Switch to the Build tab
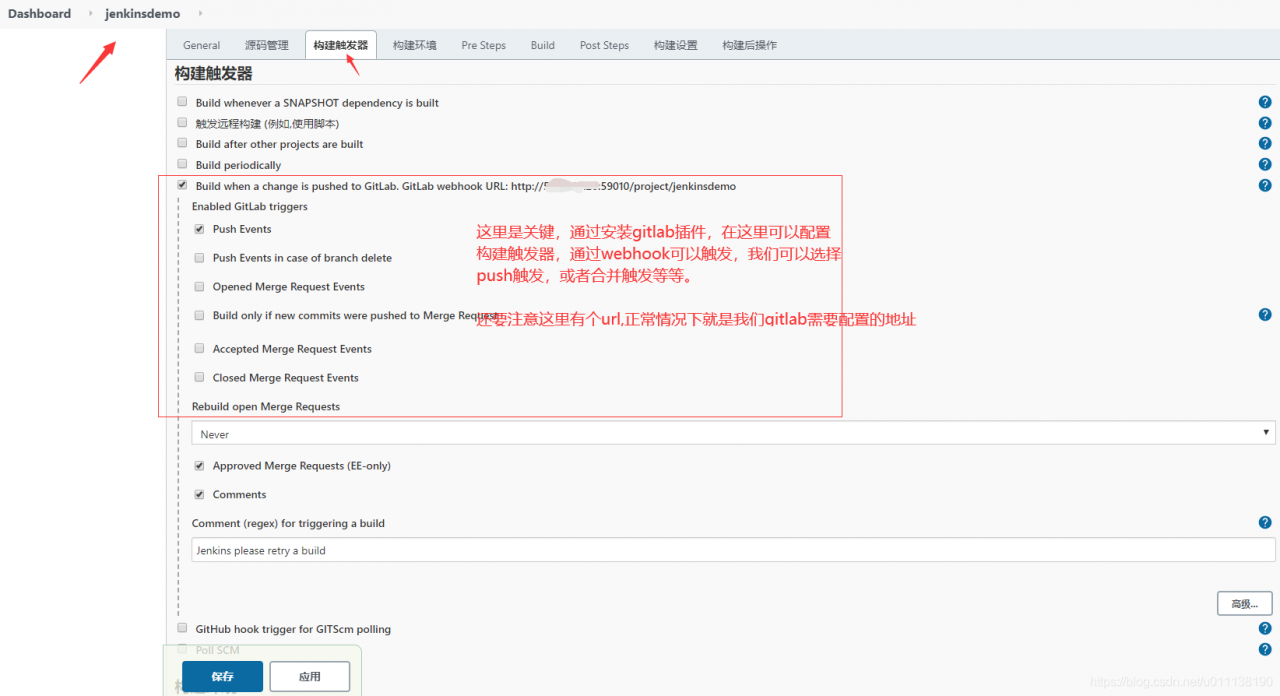Viewport: 1280px width, 696px height. (543, 45)
